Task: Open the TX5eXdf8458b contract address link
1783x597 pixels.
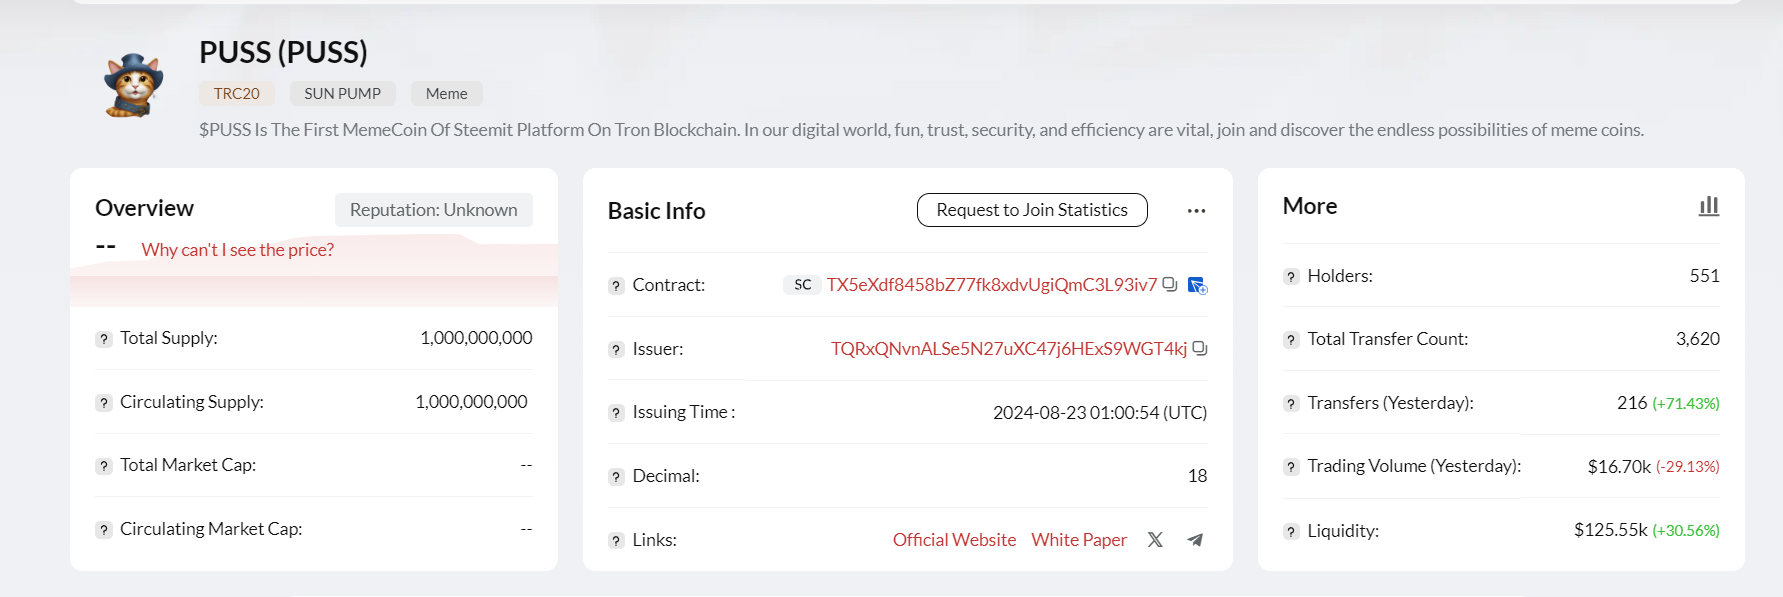Action: click(991, 285)
